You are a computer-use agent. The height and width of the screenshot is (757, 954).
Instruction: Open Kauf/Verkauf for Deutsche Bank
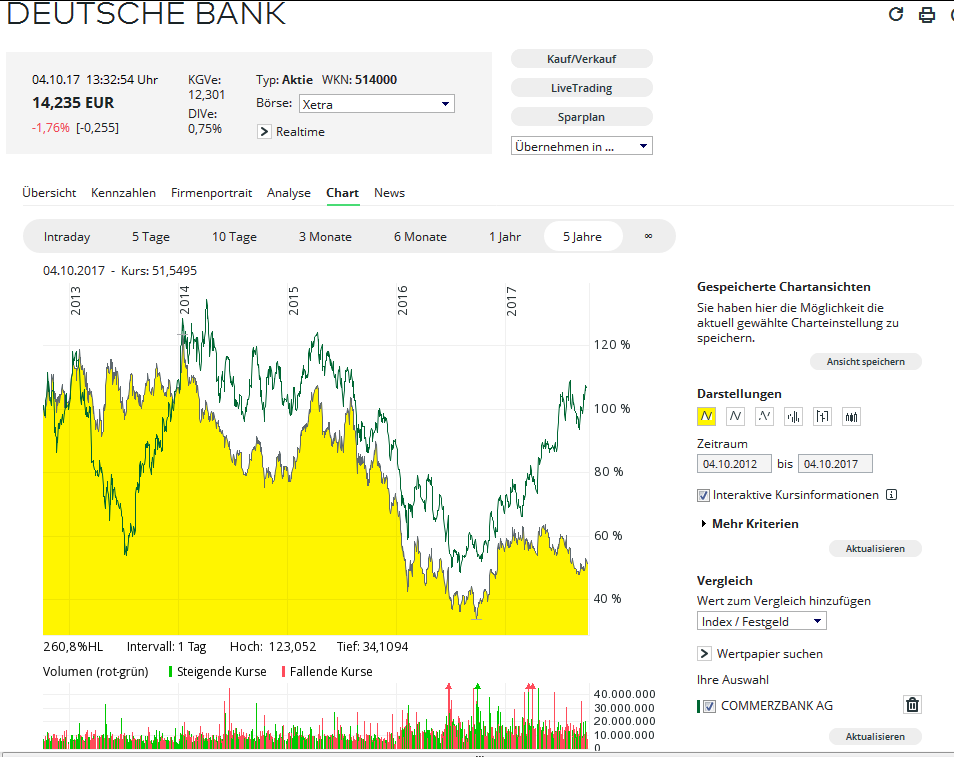coord(581,58)
